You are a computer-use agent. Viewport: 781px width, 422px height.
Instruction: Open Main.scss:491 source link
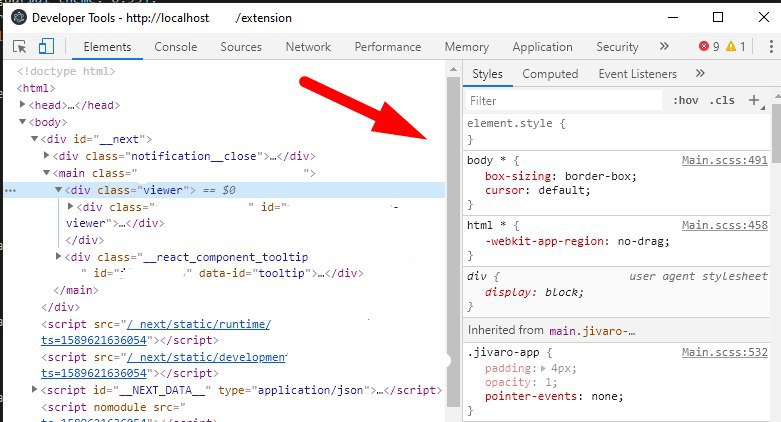725,160
